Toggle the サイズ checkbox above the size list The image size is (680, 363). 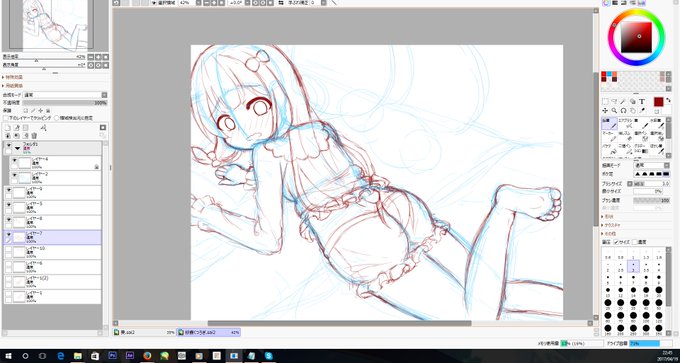click(616, 242)
